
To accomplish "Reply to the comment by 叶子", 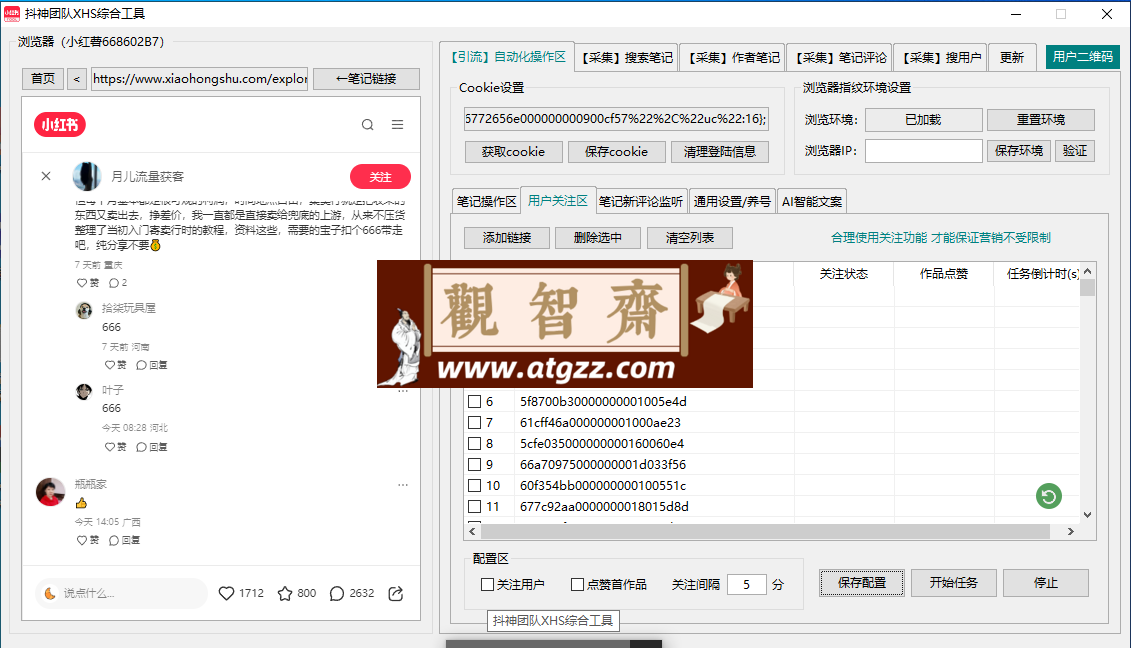I will click(x=151, y=447).
